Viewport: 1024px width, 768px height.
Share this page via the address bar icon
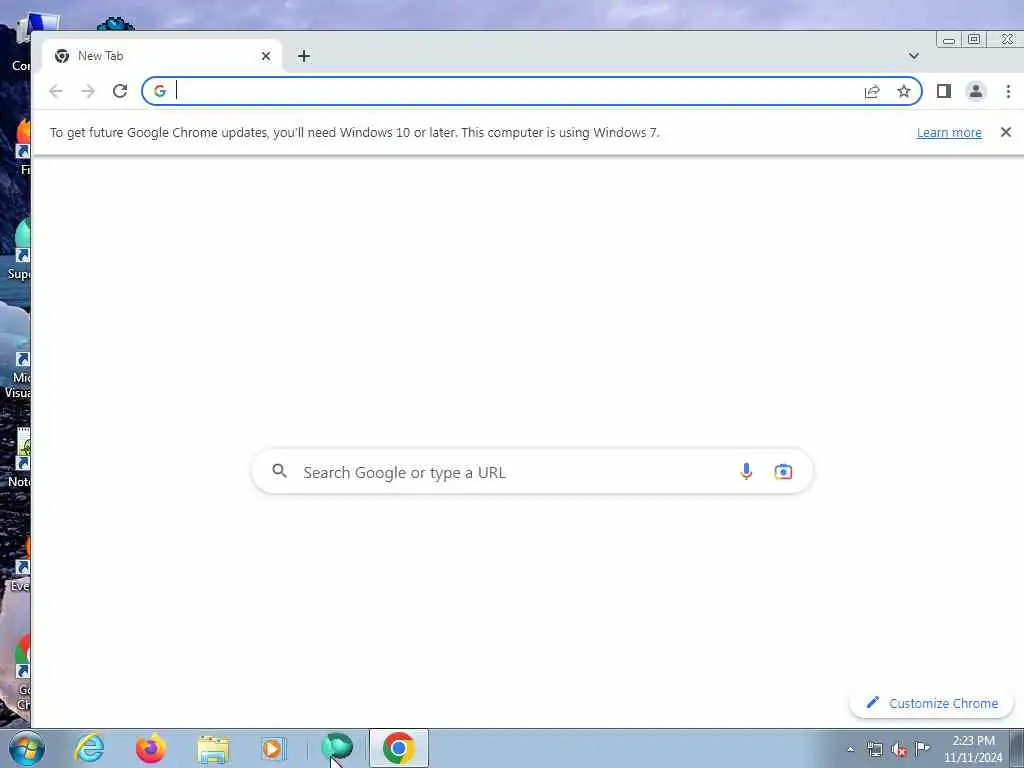point(872,91)
